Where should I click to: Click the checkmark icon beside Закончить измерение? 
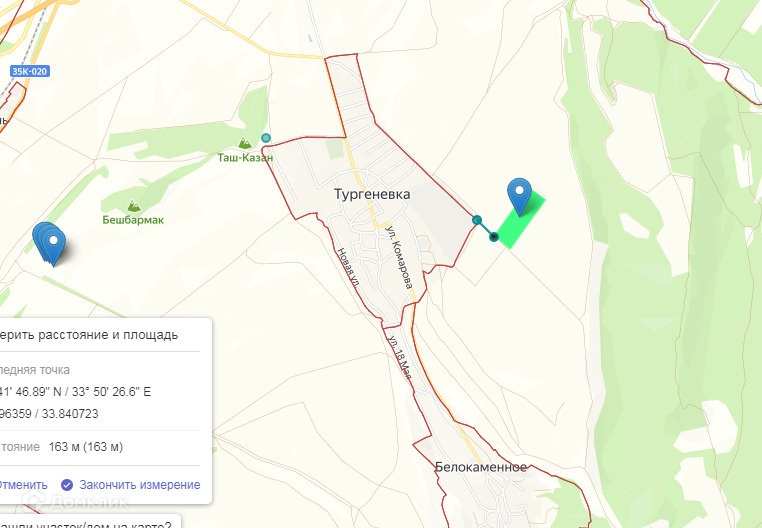coord(67,485)
